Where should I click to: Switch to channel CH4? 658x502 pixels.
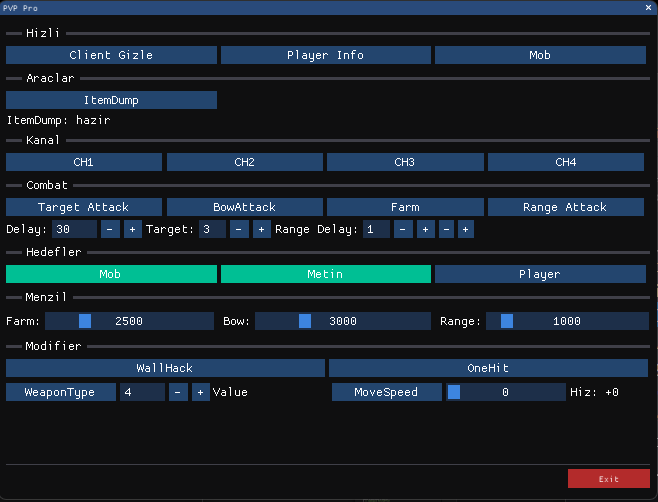coord(566,162)
